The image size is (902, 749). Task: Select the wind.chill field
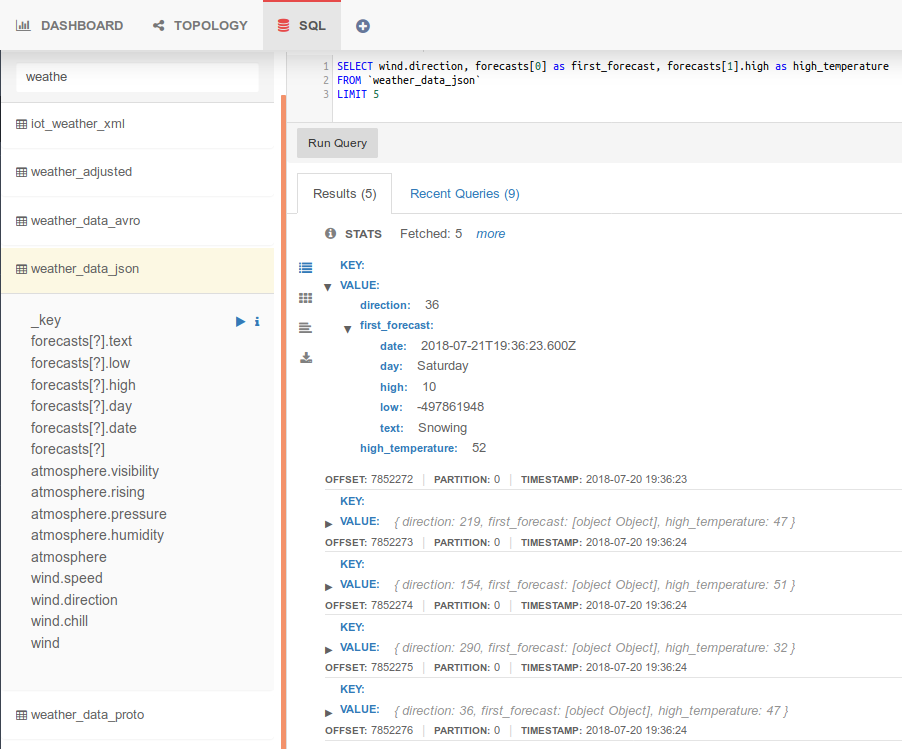tap(59, 621)
